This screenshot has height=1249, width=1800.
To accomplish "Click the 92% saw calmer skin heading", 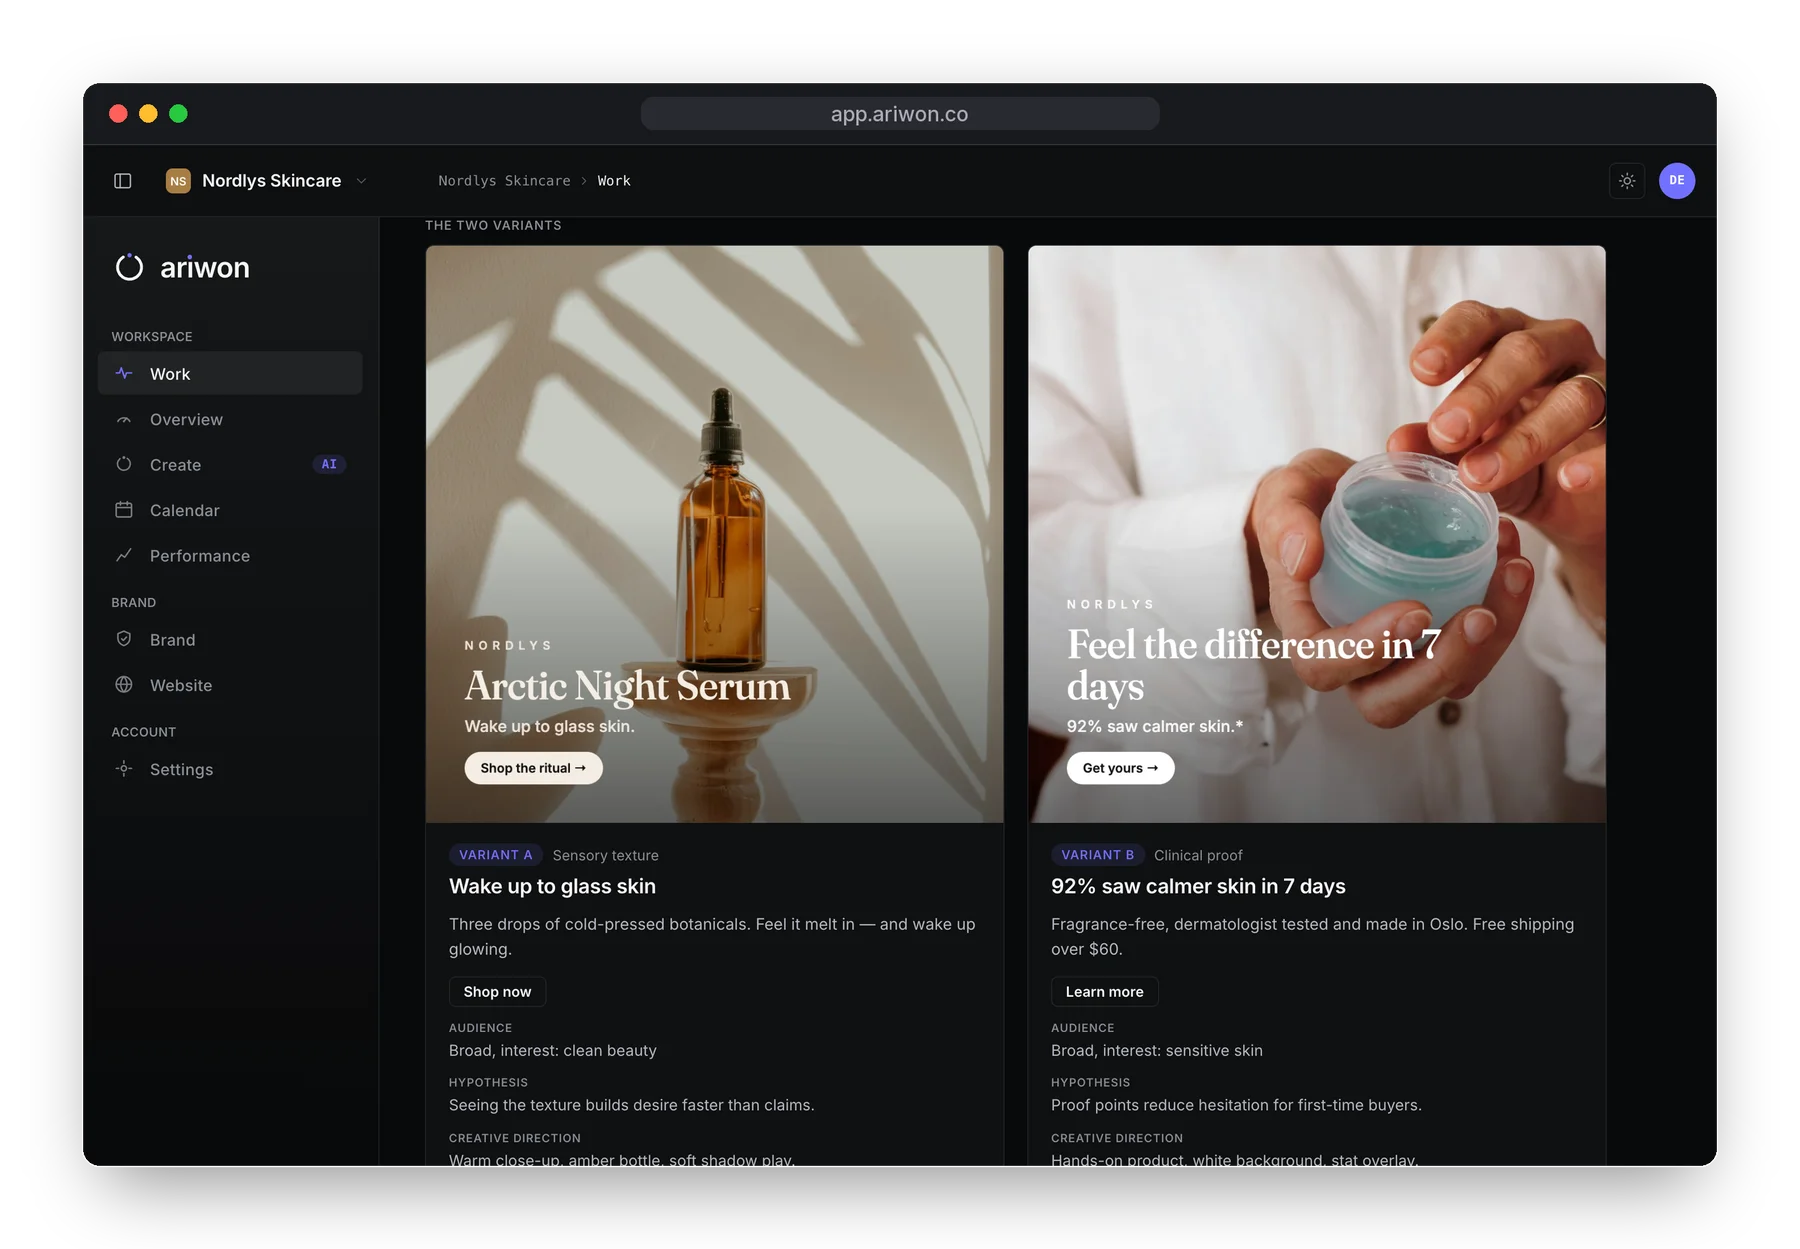I will point(1198,886).
